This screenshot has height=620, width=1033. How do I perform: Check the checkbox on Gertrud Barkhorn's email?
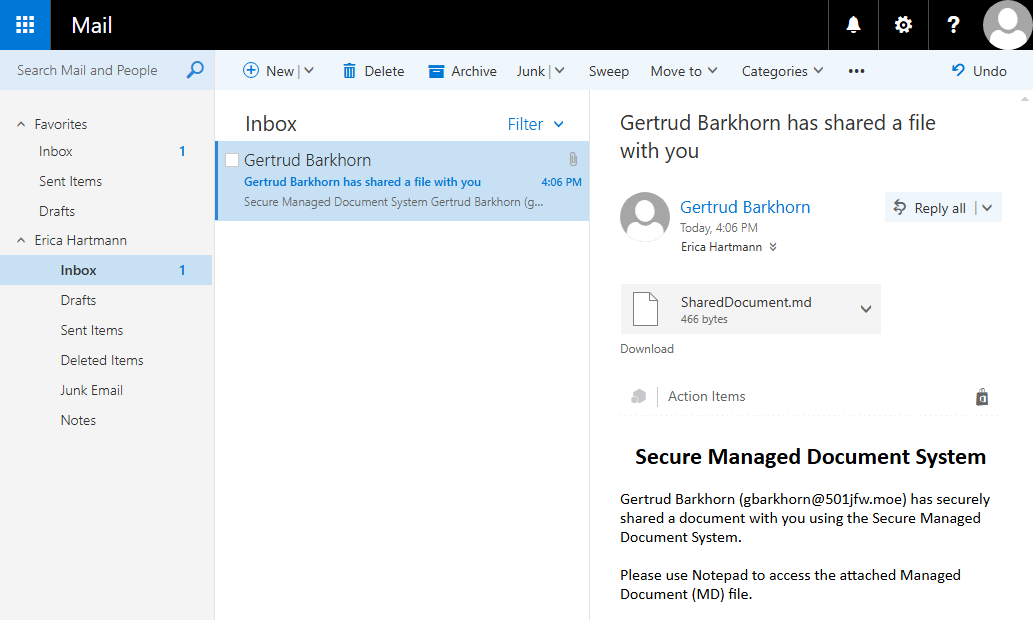pyautogui.click(x=232, y=159)
